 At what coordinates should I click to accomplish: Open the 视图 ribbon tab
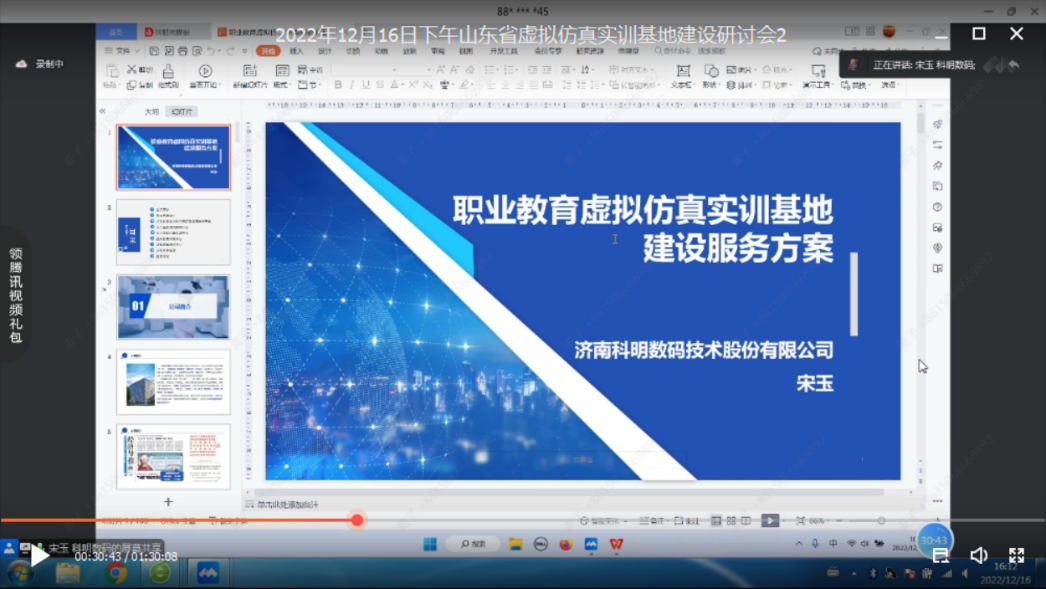click(466, 51)
